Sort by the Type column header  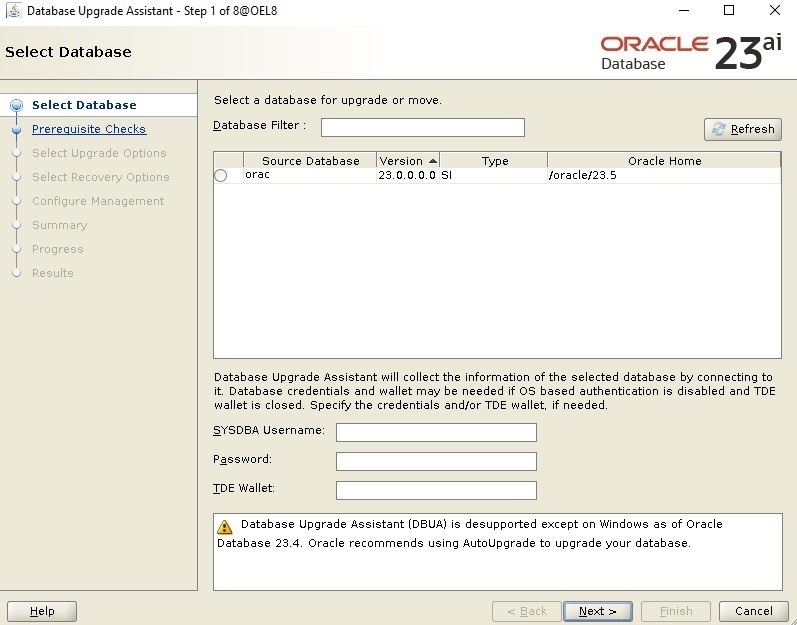(x=494, y=161)
